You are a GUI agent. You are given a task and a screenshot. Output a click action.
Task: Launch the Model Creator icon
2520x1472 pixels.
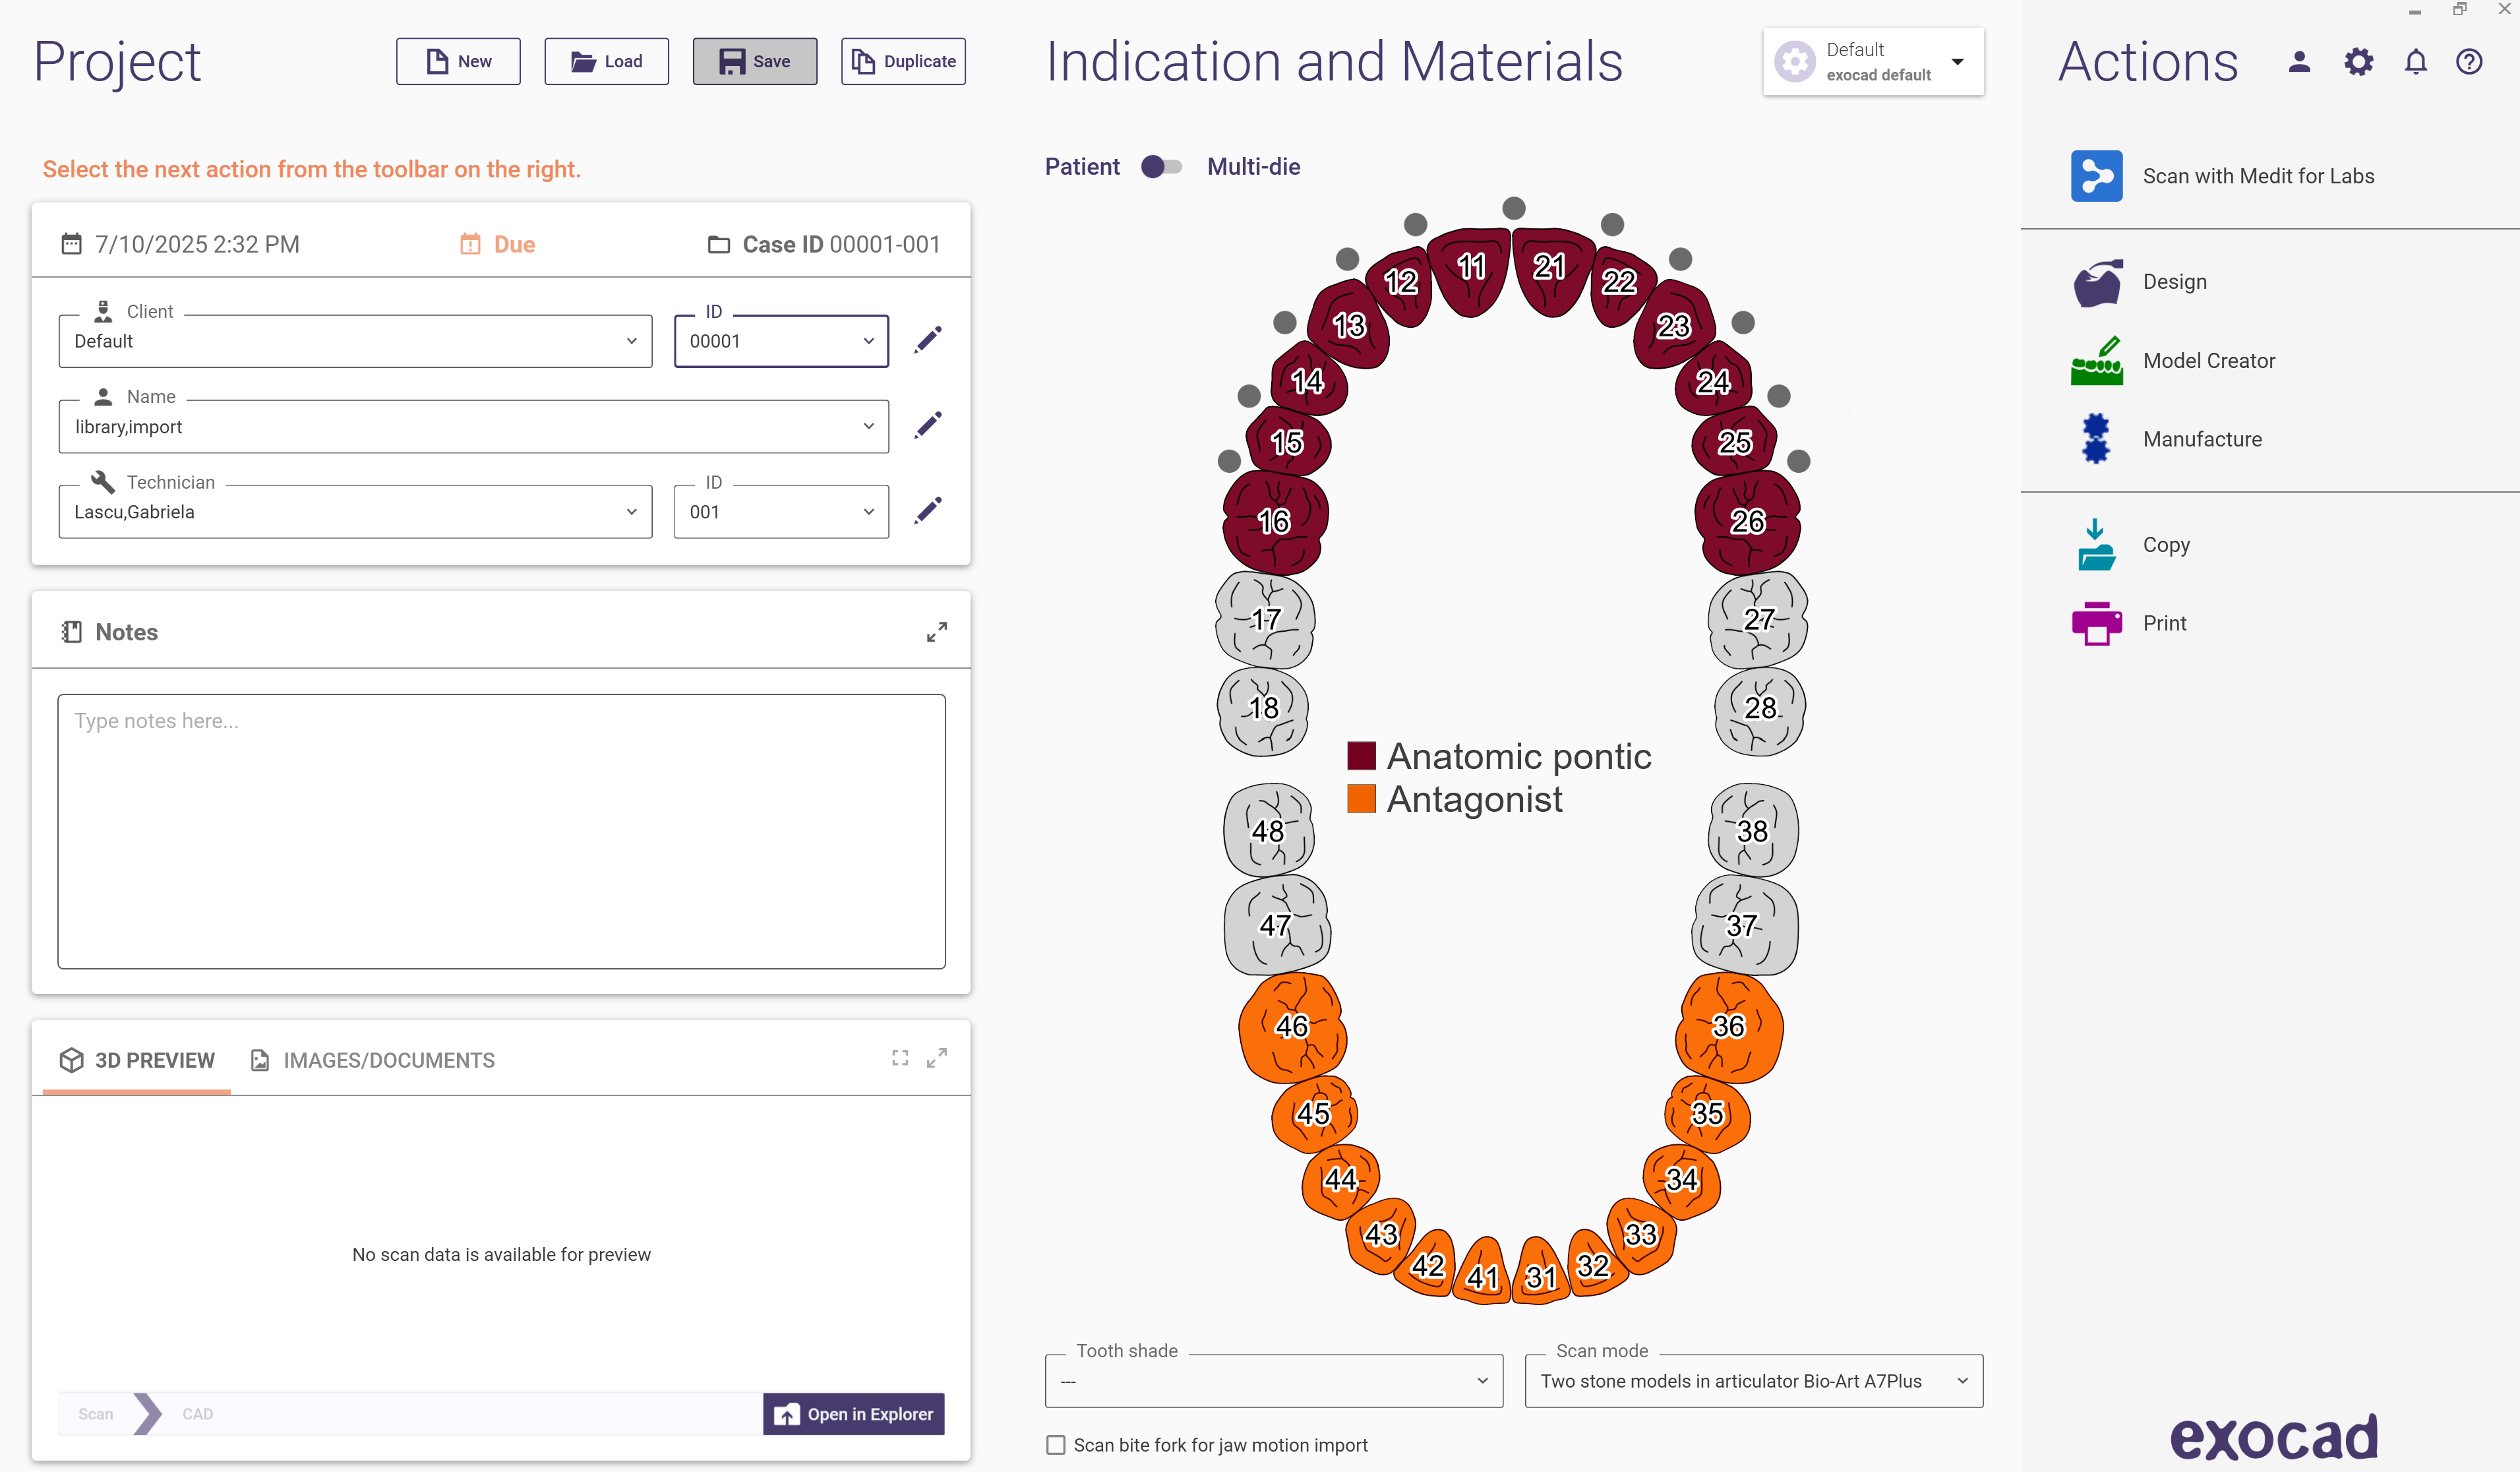(2096, 361)
